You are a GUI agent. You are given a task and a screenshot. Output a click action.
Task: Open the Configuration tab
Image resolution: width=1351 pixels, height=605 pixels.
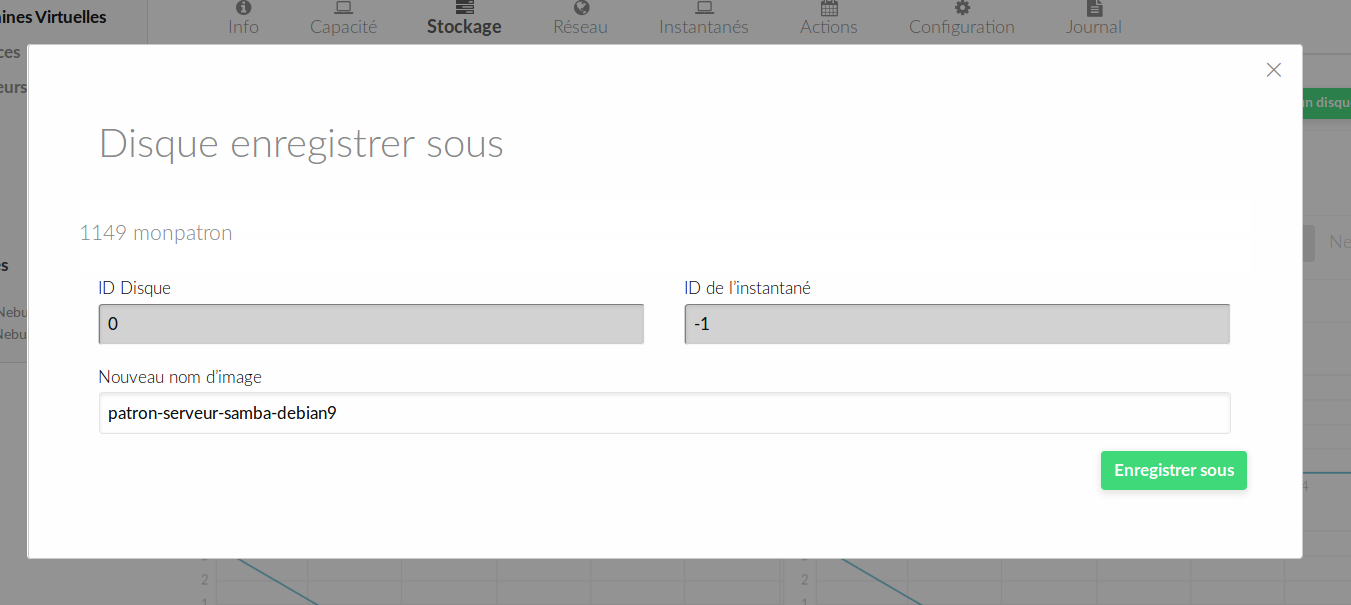[961, 26]
